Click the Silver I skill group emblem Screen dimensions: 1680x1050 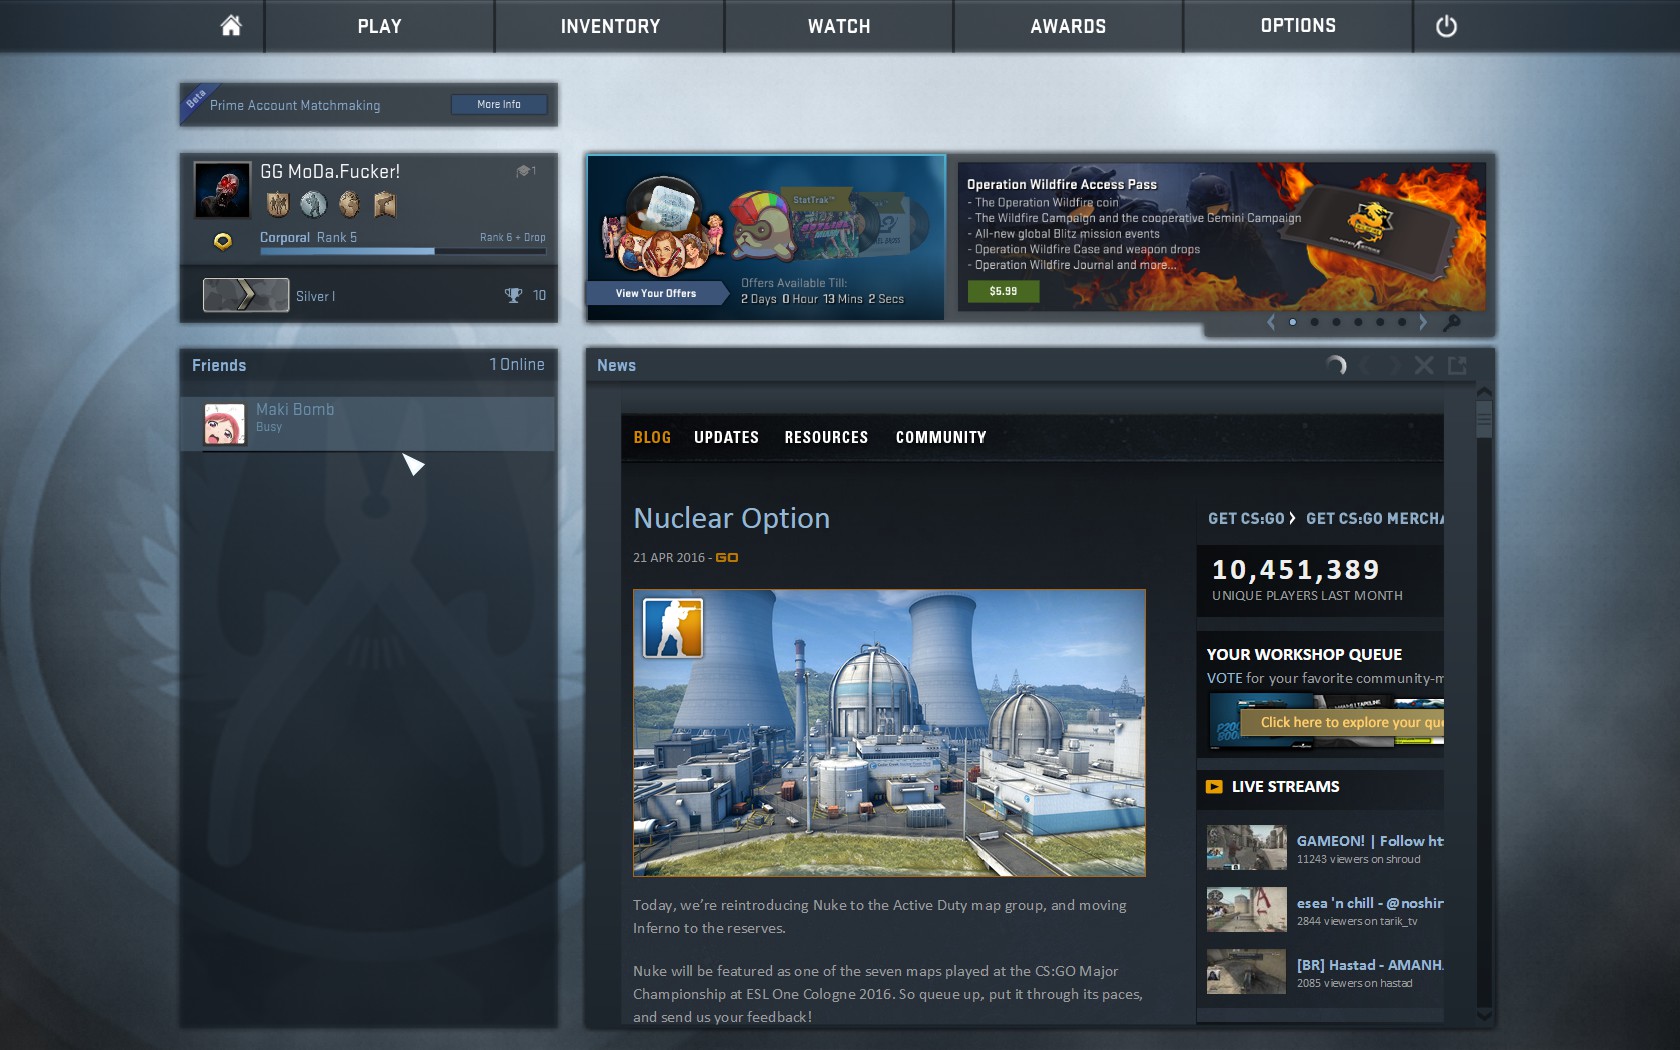(x=246, y=295)
